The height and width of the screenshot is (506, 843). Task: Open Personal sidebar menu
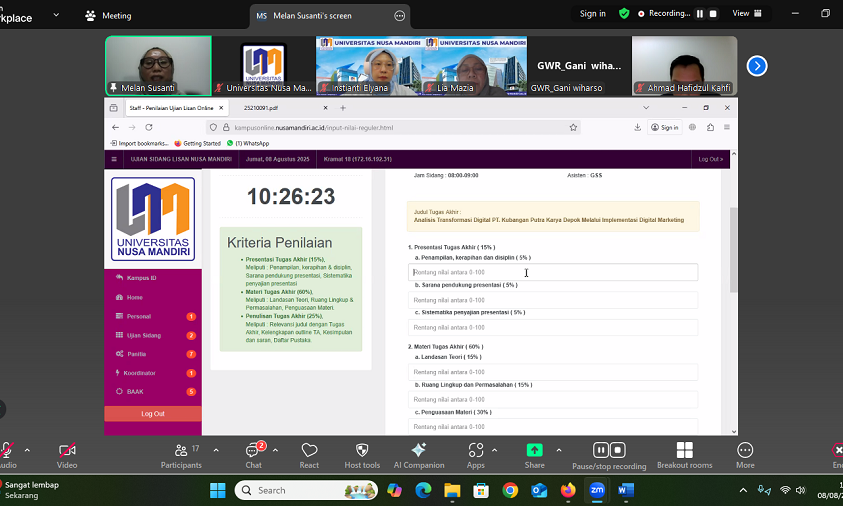pyautogui.click(x=153, y=316)
